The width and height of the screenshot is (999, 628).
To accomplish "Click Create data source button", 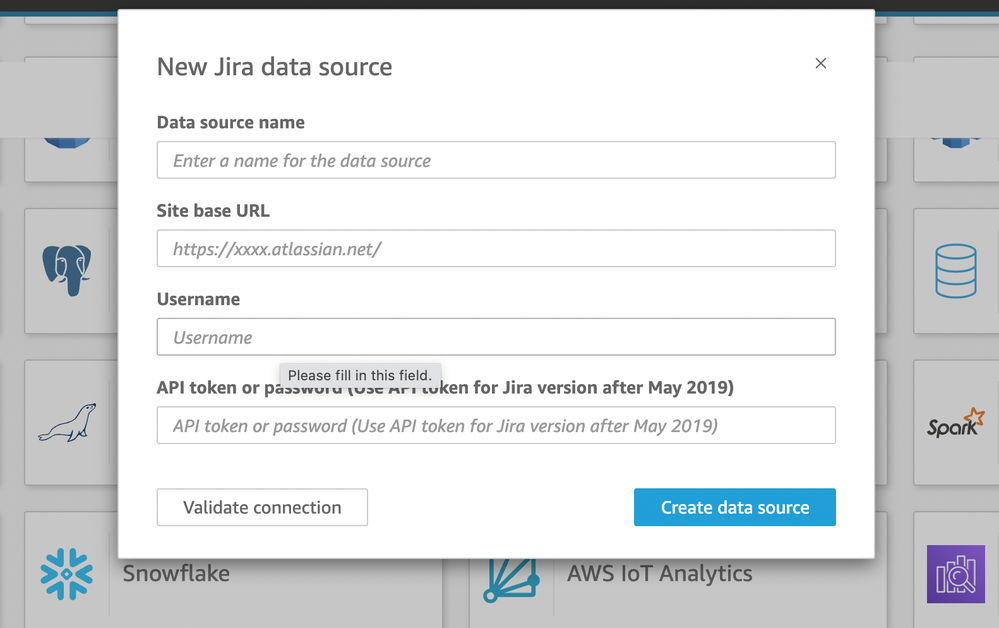I will click(x=735, y=507).
